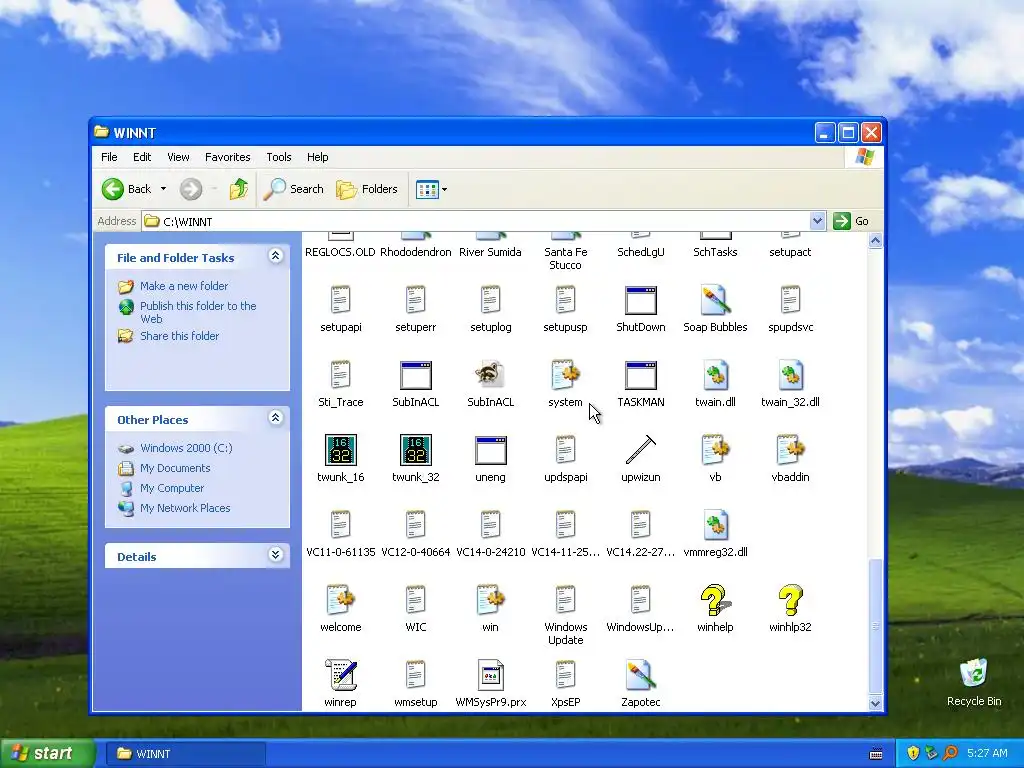Select the TASKMAN application icon
1024x768 pixels.
[x=640, y=376]
